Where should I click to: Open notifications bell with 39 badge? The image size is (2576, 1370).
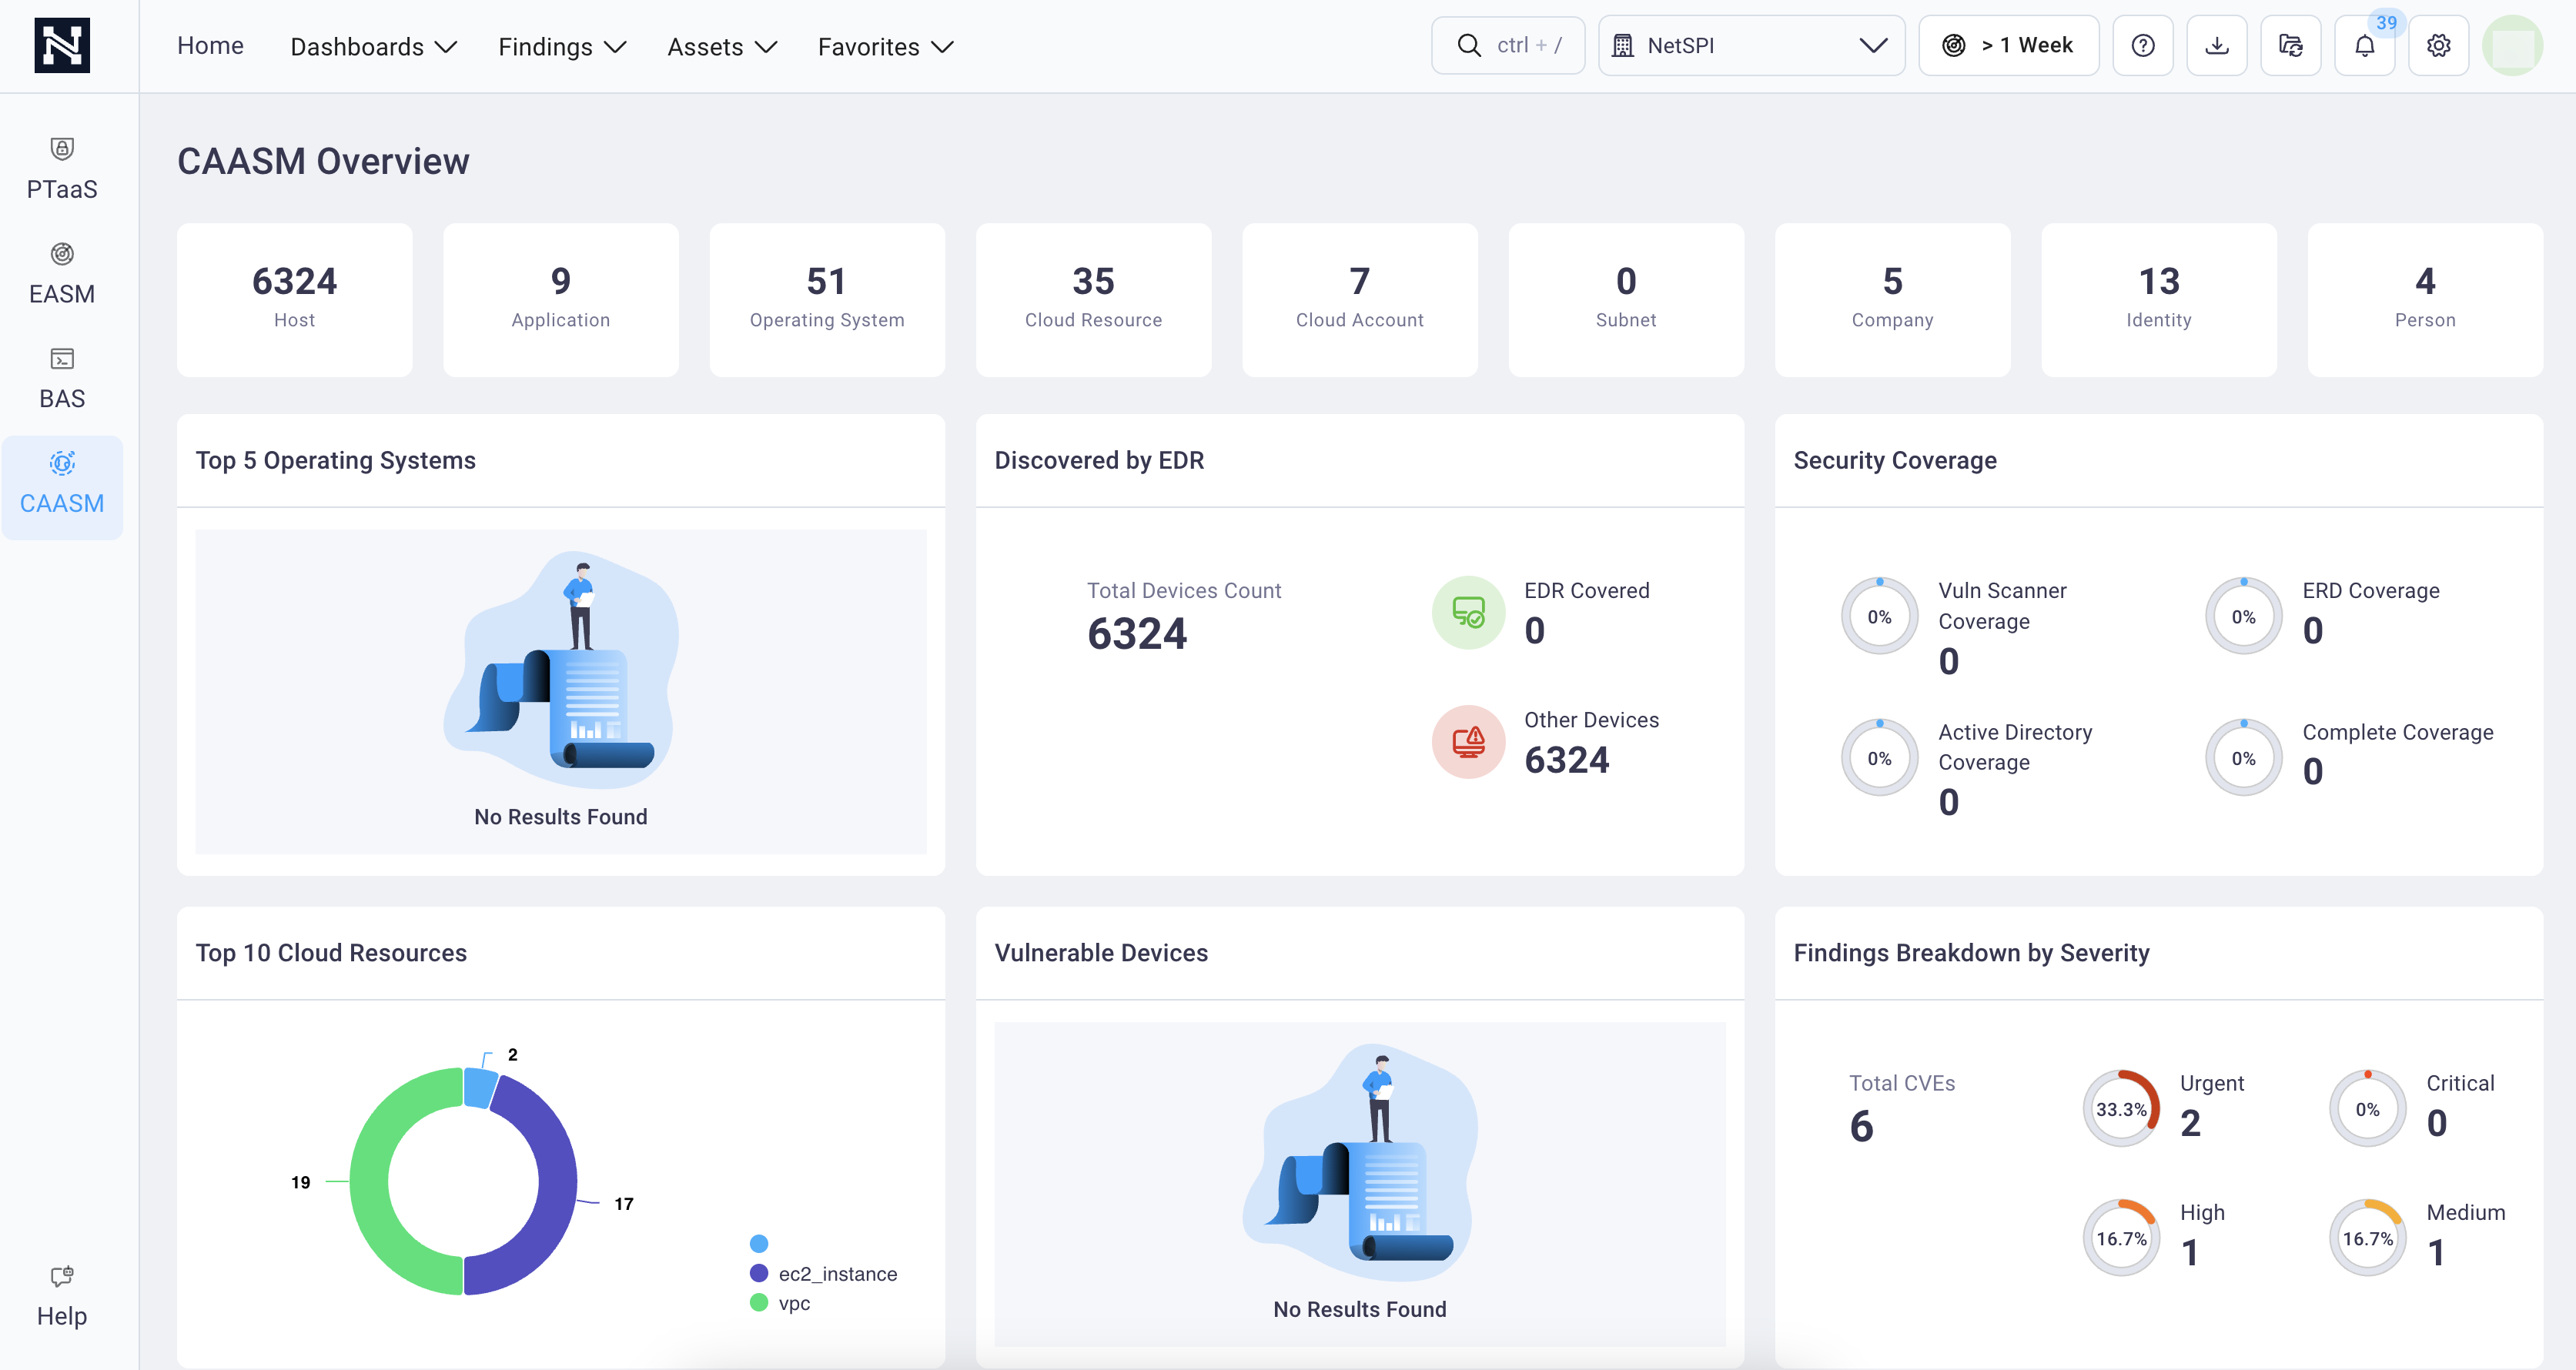[x=2364, y=46]
